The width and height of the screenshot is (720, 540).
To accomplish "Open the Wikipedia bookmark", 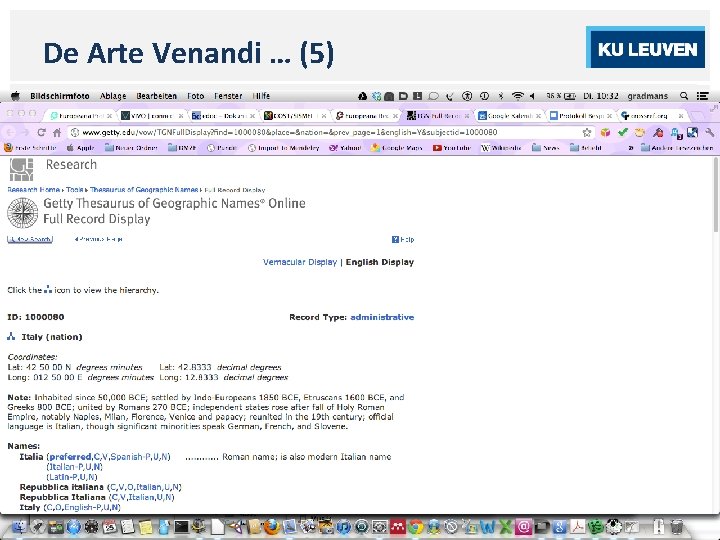I will click(501, 148).
